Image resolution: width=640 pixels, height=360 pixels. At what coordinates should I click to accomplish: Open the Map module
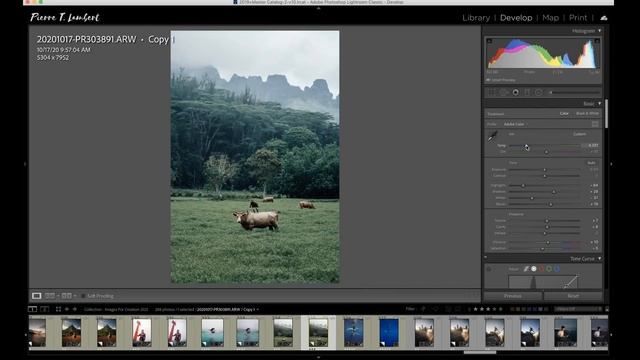click(550, 18)
